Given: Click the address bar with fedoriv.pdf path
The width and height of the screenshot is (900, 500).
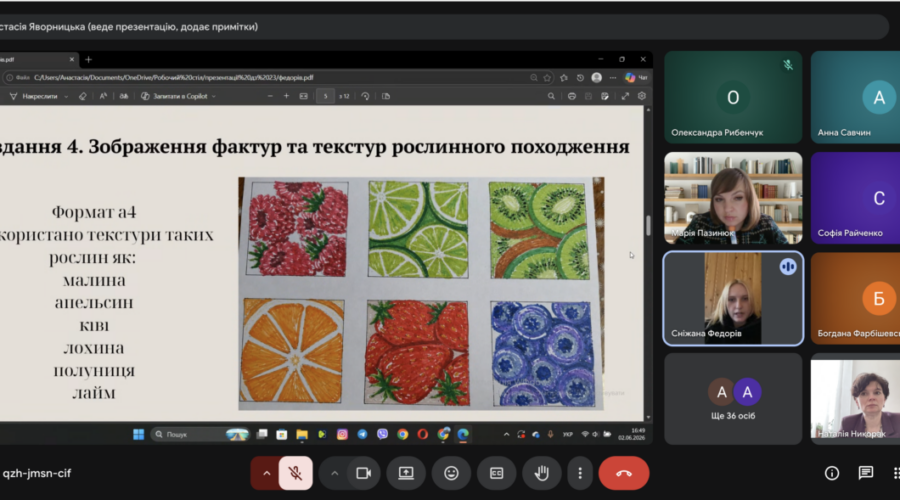Looking at the screenshot, I should click(x=279, y=77).
